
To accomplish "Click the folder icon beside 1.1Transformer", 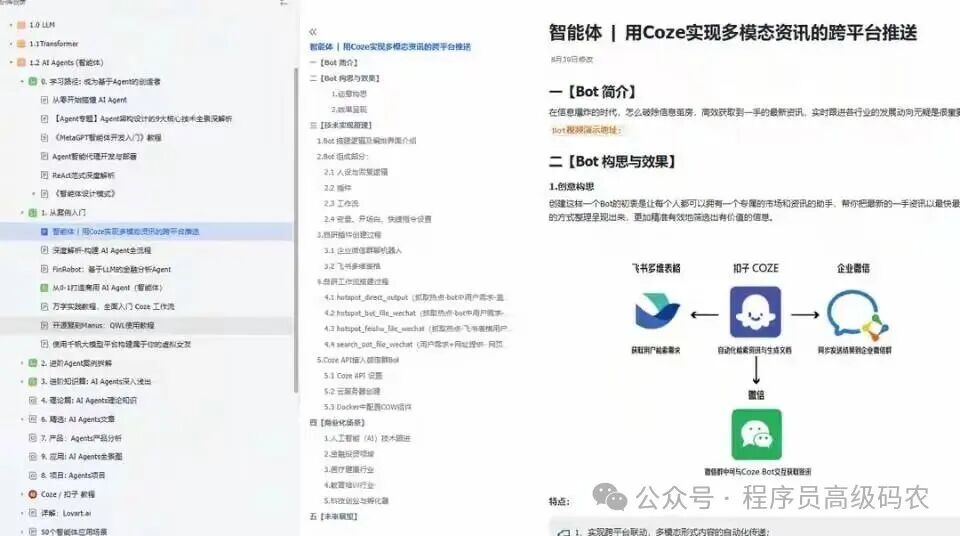I will (21, 44).
